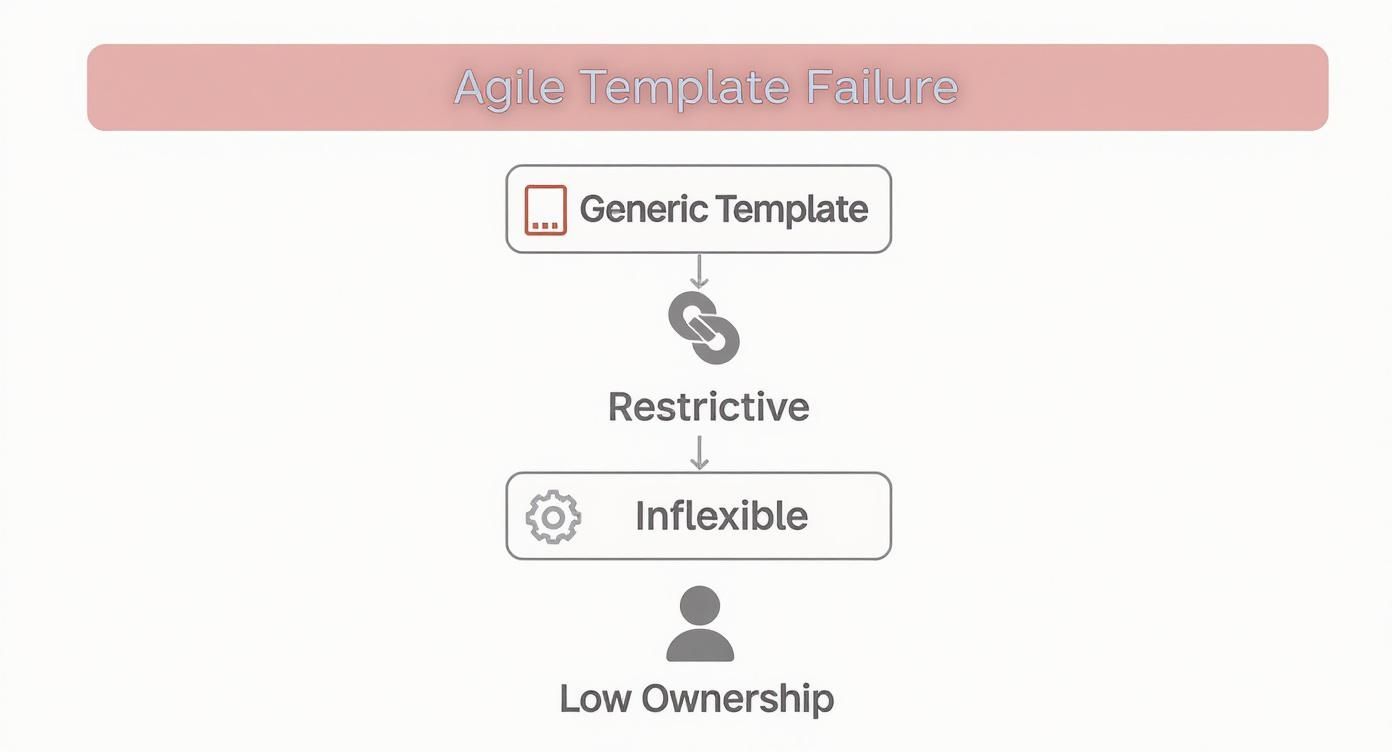Click the arrow beneath the Restrictive label

700,451
